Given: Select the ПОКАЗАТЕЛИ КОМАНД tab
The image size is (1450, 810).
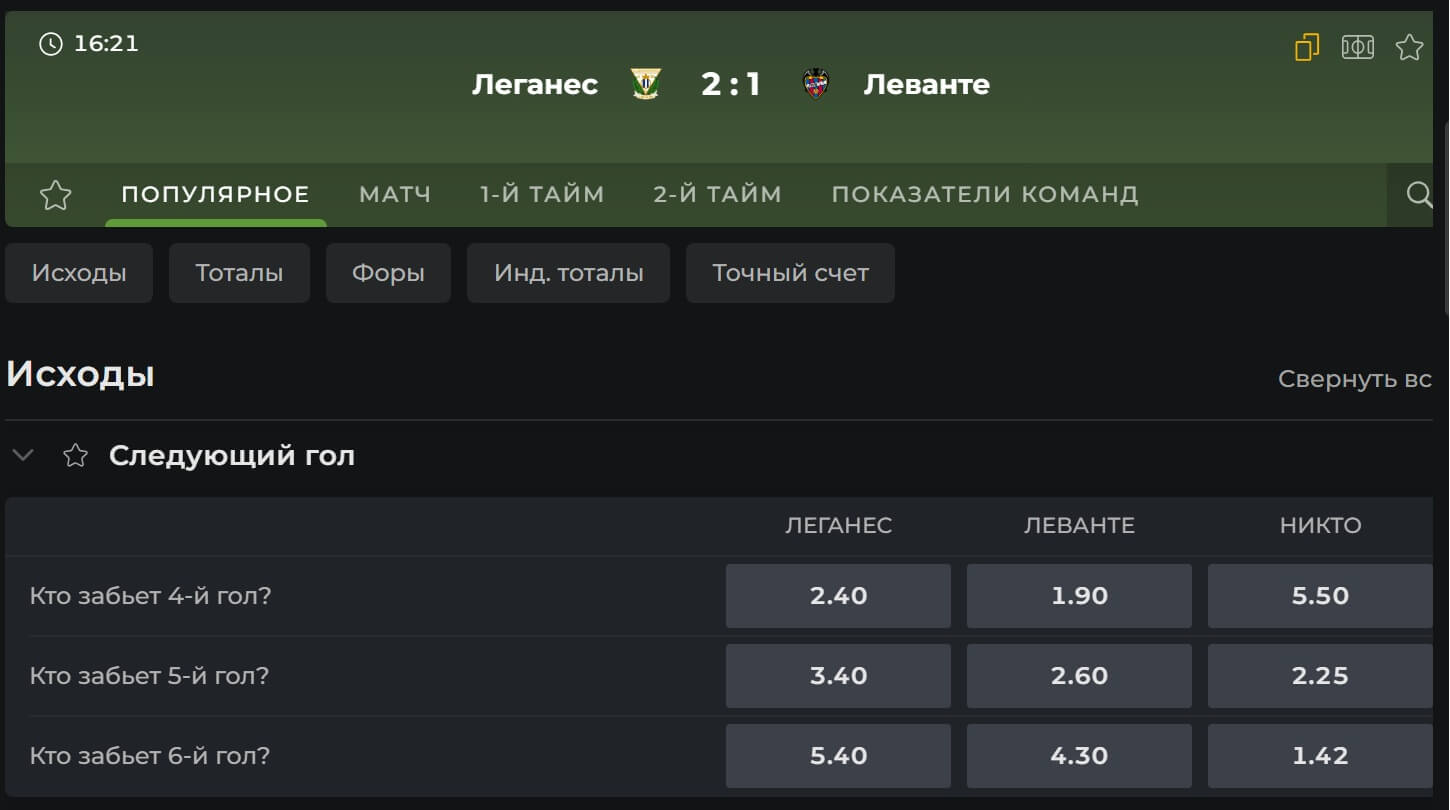Looking at the screenshot, I should (984, 194).
